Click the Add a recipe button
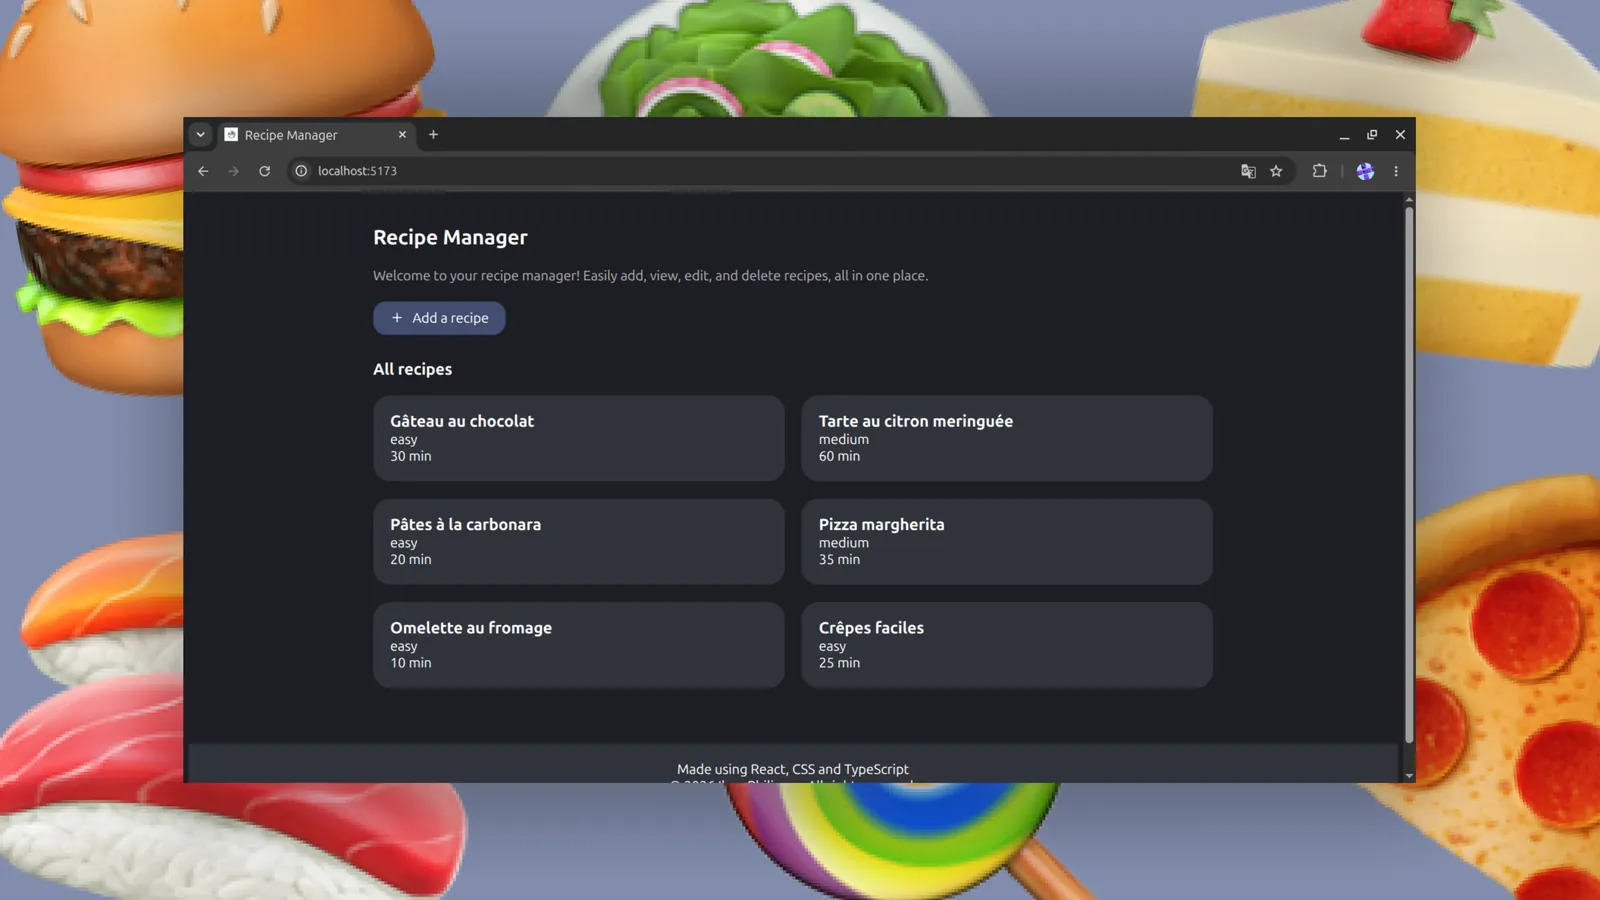The image size is (1600, 900). tap(439, 318)
